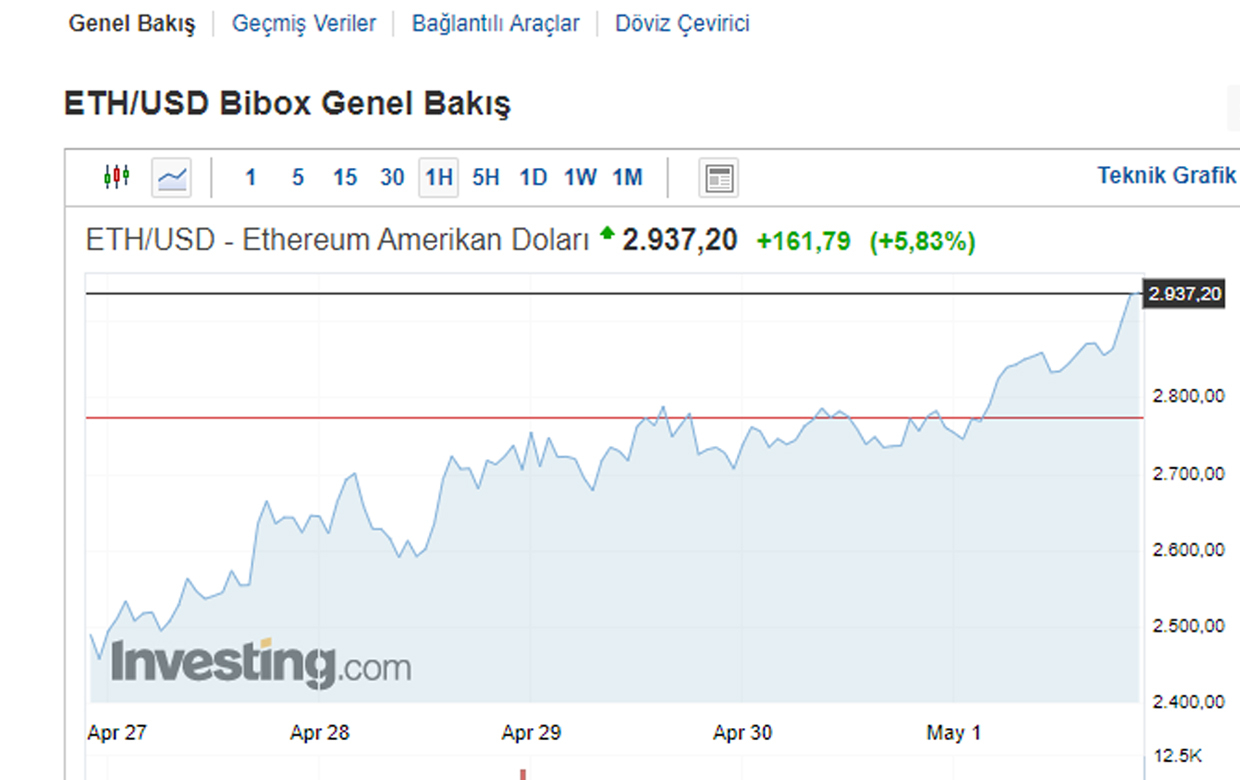This screenshot has width=1240, height=780.
Task: Click the 2.937,20 current price label
Action: pyautogui.click(x=1185, y=294)
